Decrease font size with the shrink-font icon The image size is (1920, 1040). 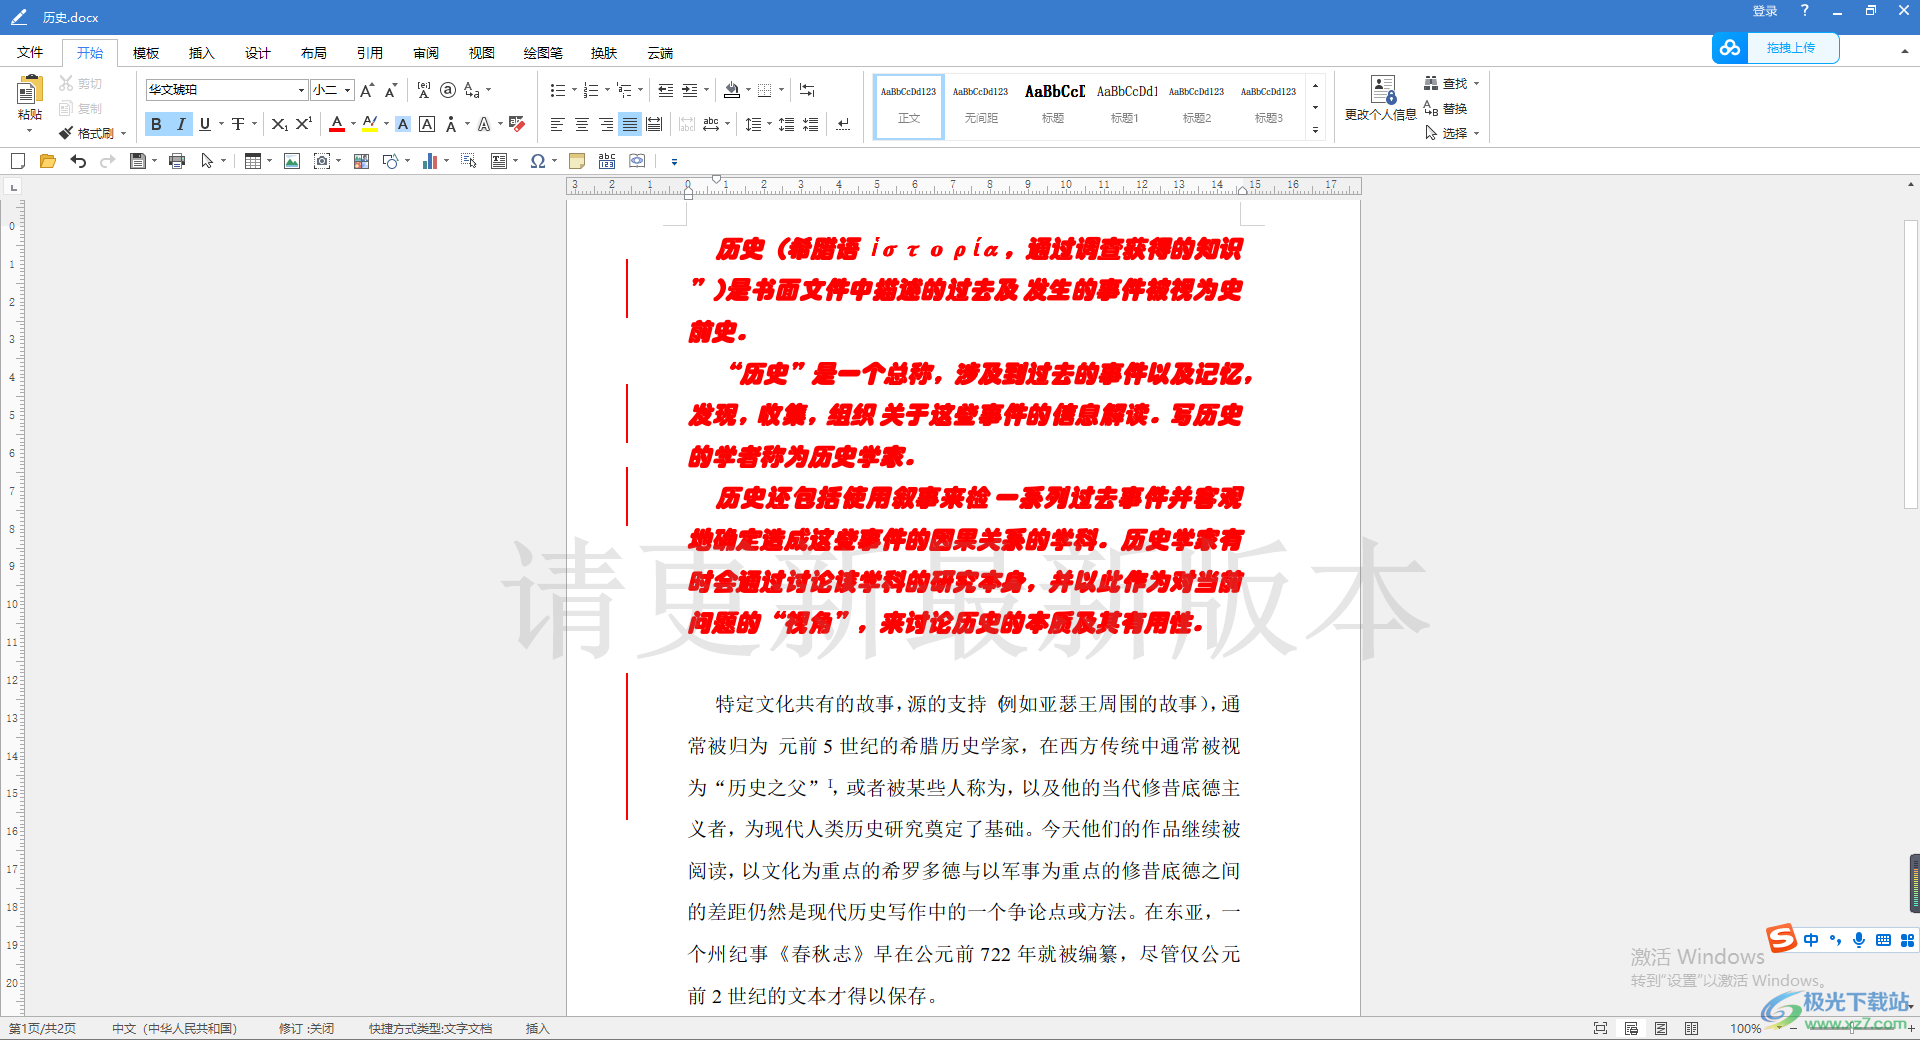point(391,90)
